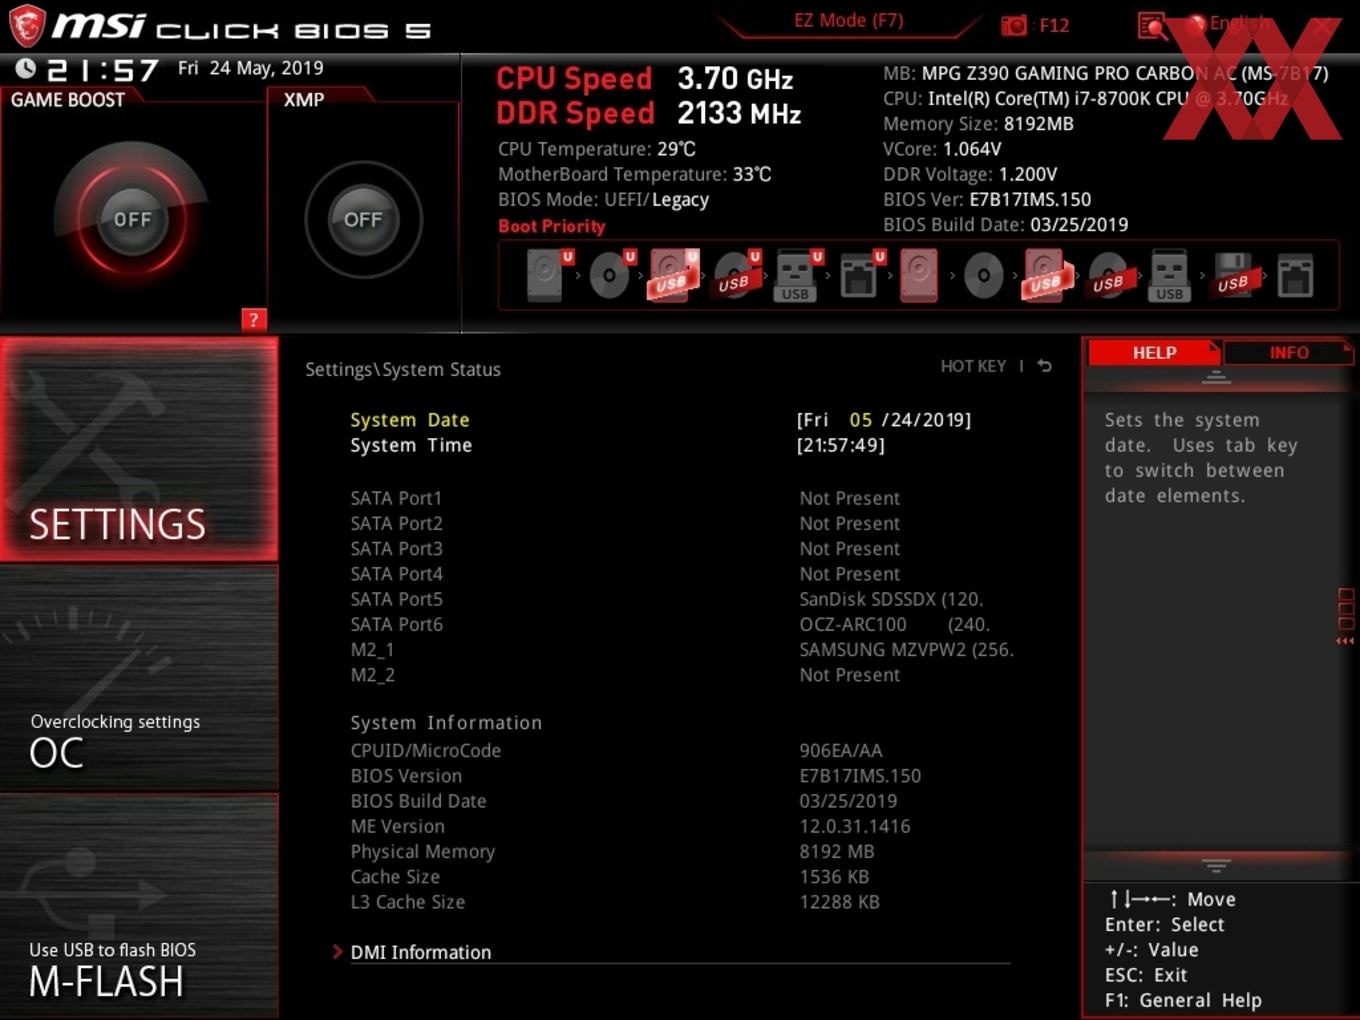
Task: Click the System Time value 21:57:49
Action: point(841,445)
